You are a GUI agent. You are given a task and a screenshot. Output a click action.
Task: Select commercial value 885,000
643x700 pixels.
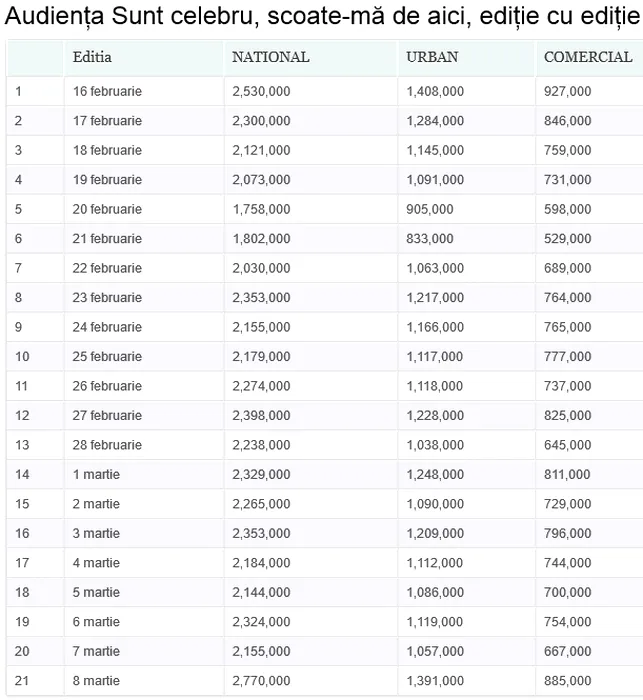point(567,681)
